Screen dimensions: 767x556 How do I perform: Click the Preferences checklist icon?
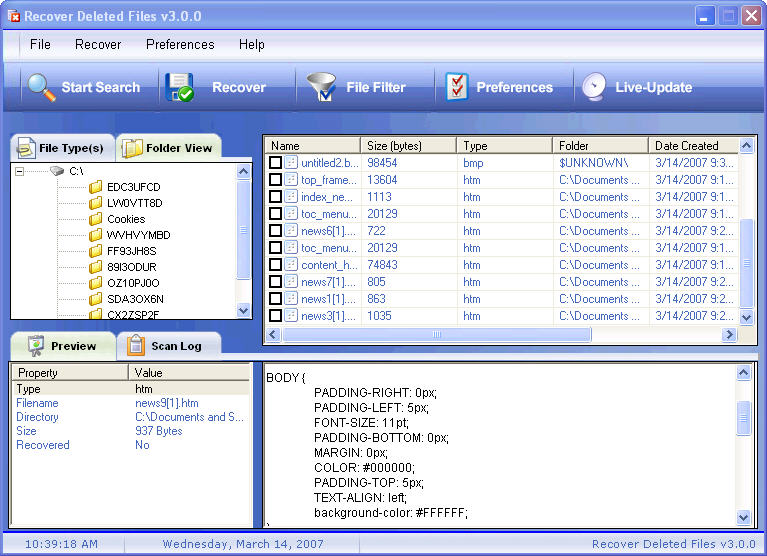(x=457, y=87)
